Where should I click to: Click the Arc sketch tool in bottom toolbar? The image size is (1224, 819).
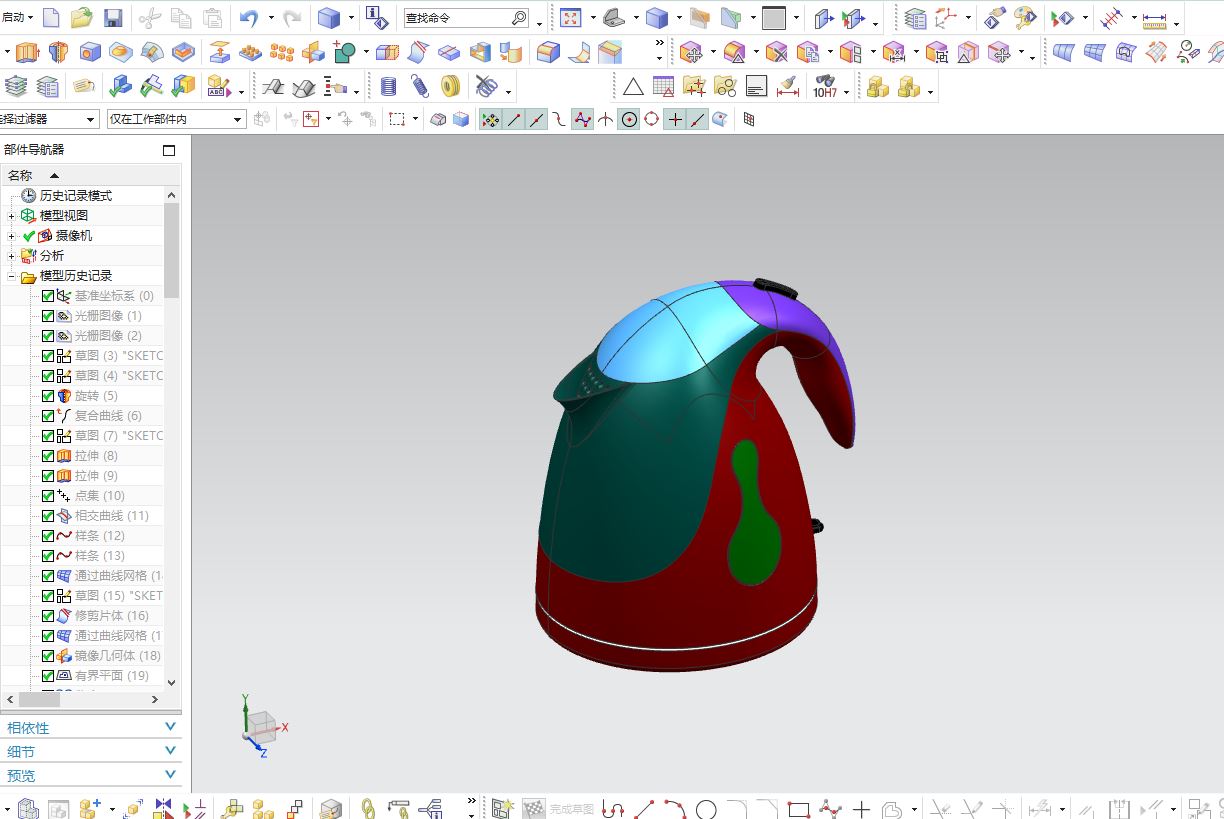[675, 808]
